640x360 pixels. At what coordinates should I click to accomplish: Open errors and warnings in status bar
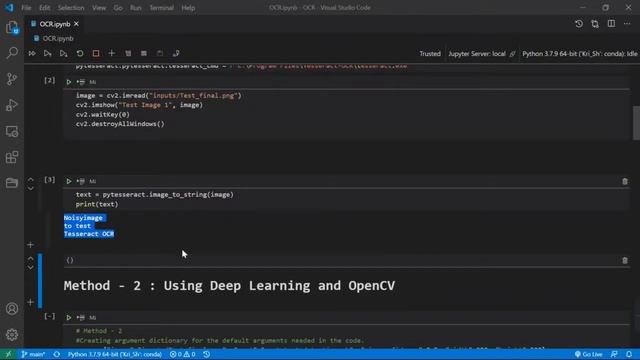[182, 354]
